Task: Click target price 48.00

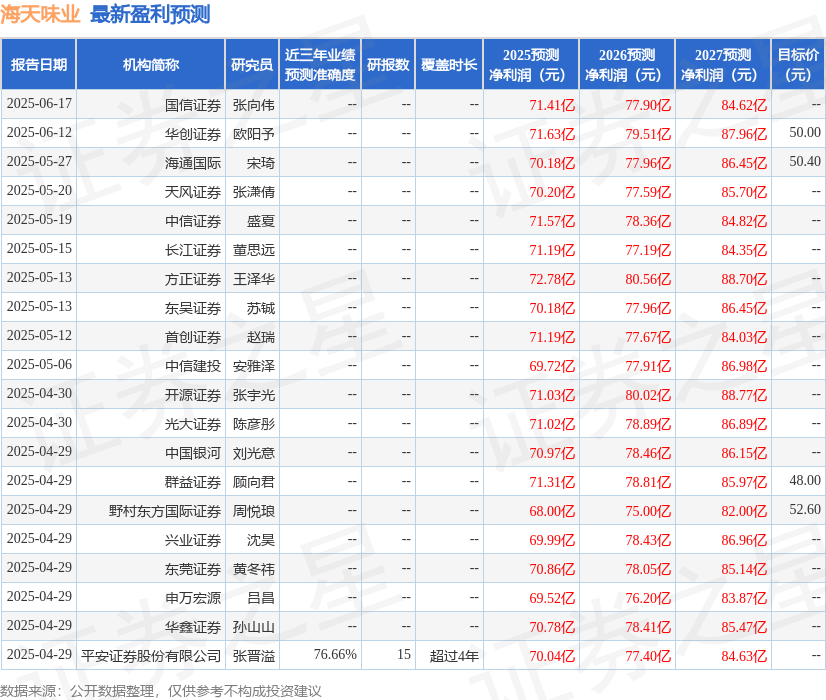Action: coord(805,480)
